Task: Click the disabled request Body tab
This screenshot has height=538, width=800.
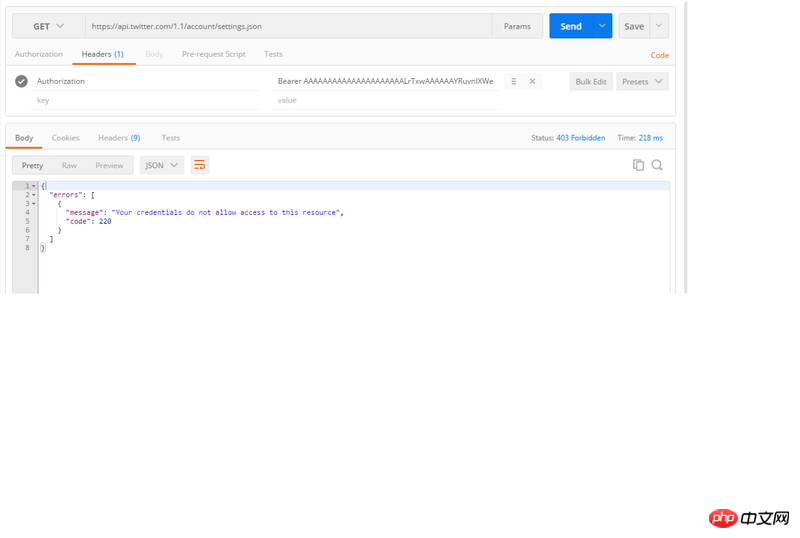Action: (154, 54)
